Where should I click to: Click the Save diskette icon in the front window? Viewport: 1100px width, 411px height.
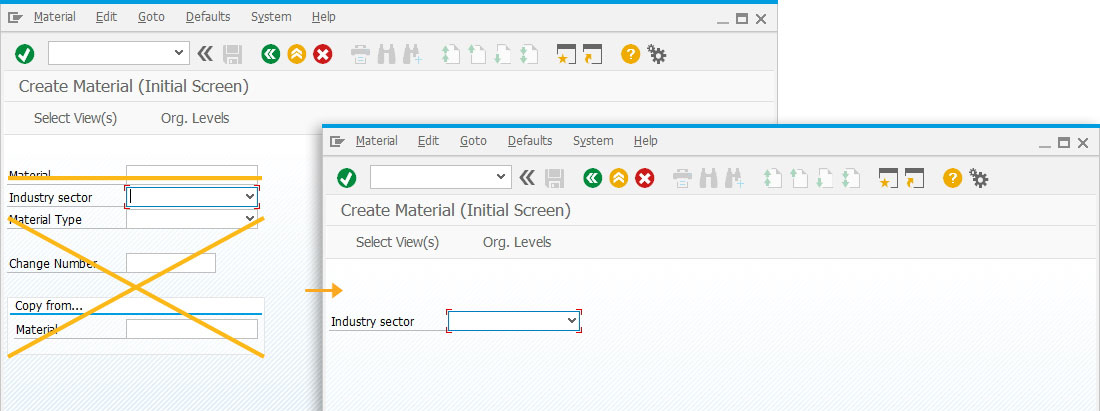555,178
